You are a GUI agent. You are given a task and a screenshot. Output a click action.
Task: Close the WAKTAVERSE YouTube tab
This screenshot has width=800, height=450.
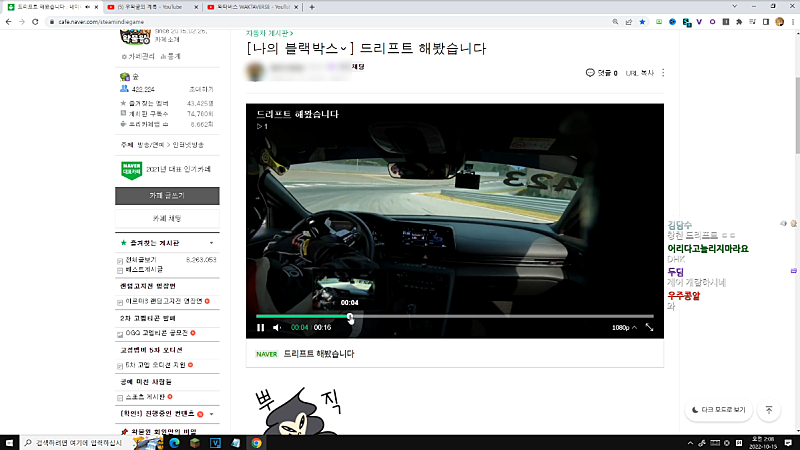point(296,7)
